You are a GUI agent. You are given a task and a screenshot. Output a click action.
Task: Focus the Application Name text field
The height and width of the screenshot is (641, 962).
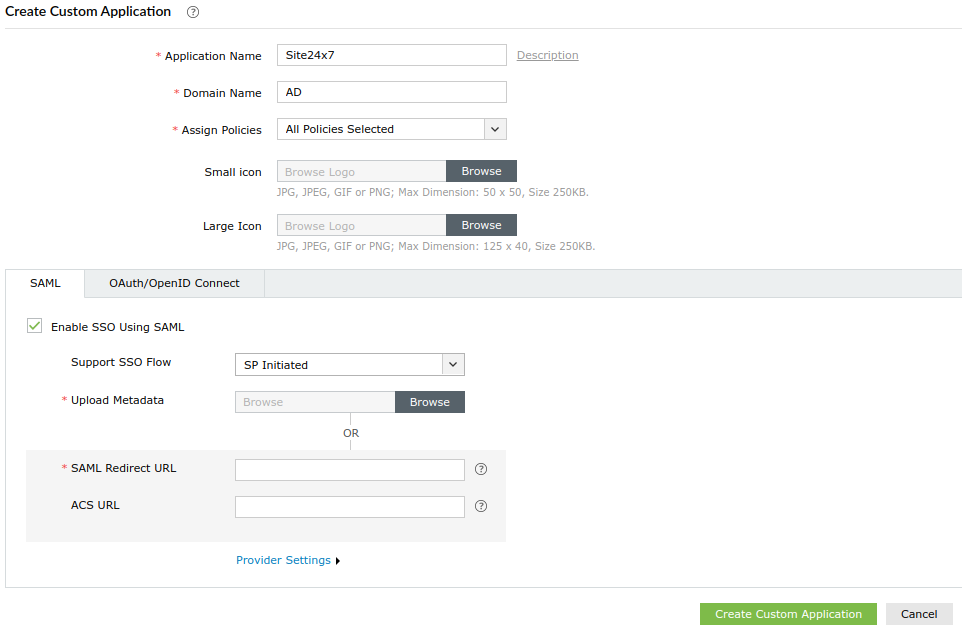391,55
